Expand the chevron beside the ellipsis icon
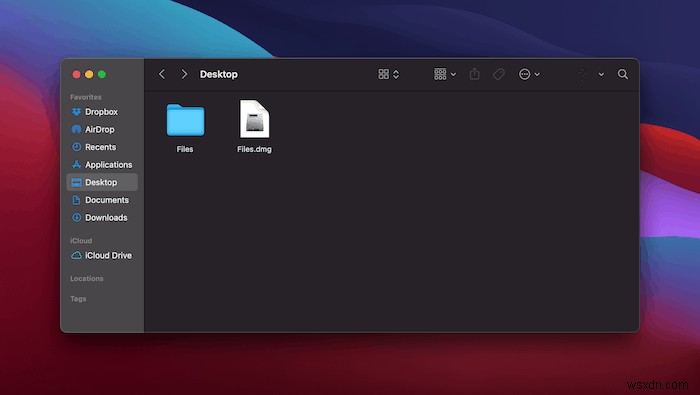This screenshot has width=700, height=395. pos(537,75)
